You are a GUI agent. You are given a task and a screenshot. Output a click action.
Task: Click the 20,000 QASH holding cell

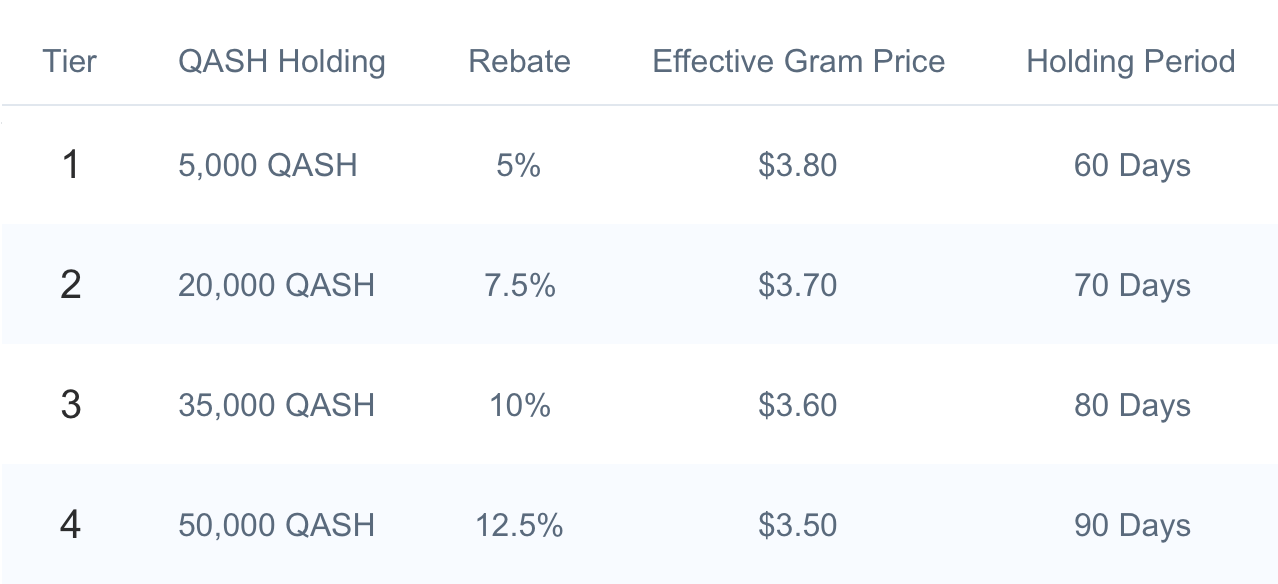[x=276, y=285]
